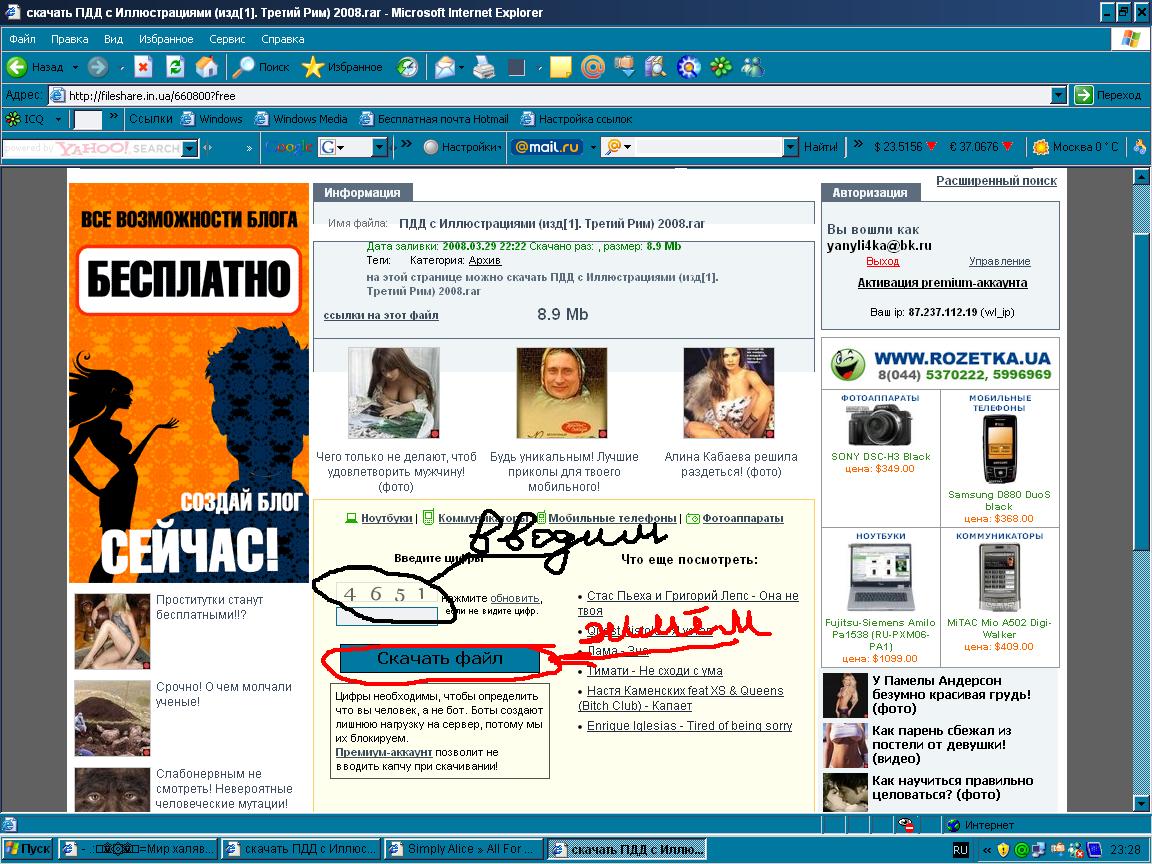Open the Mail envelope toolbar icon
Viewport: 1152px width, 864px height.
pos(444,67)
